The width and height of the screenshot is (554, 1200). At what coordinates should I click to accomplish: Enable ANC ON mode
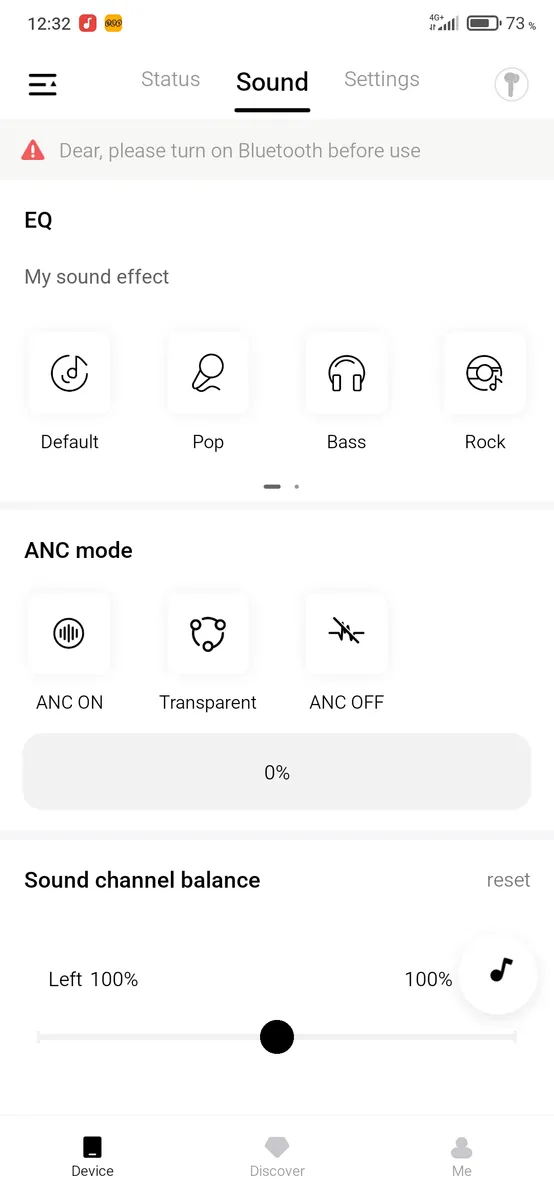[x=69, y=633]
